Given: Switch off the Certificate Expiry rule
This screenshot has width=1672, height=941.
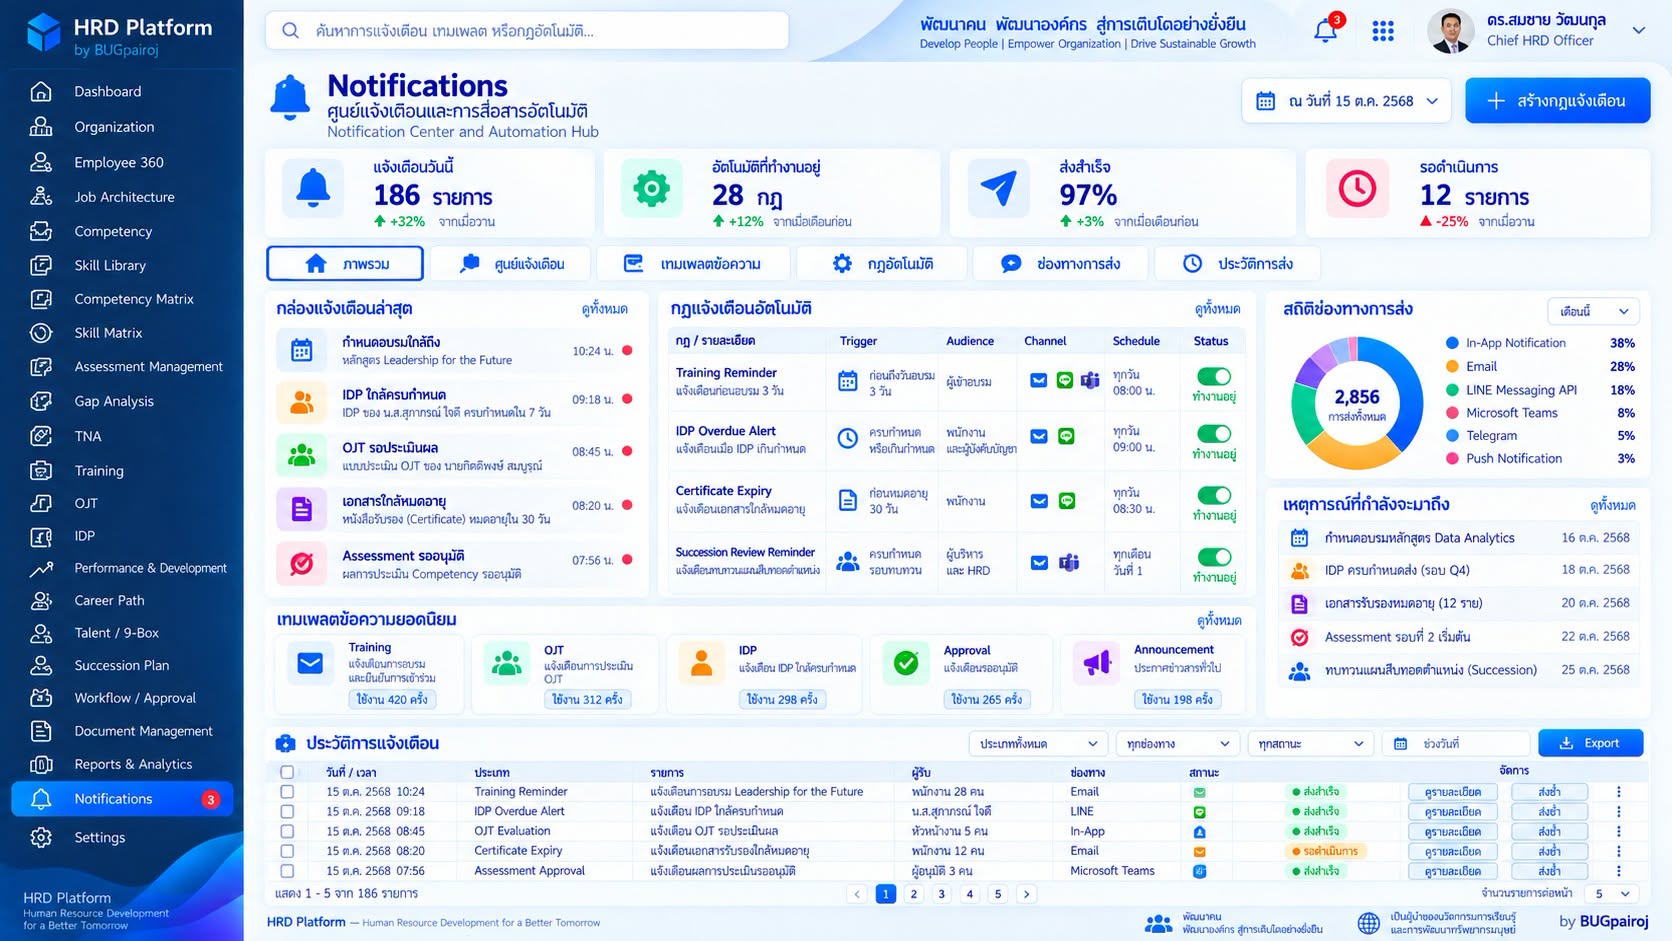Looking at the screenshot, I should [1214, 496].
